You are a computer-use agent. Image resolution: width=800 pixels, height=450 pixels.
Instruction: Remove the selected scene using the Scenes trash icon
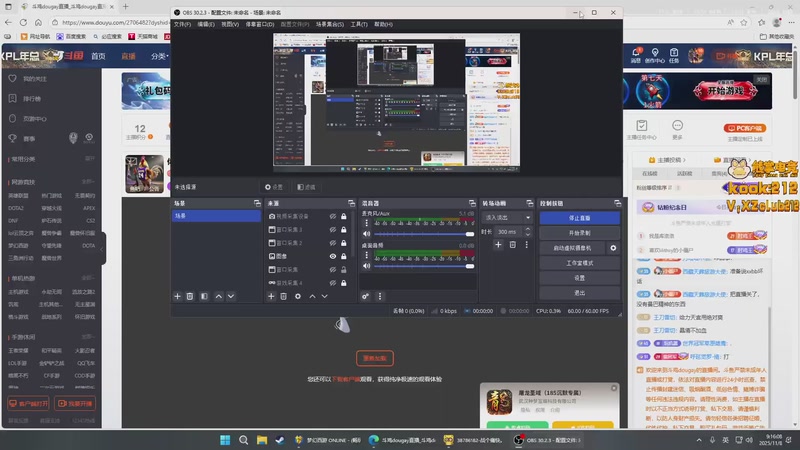190,296
